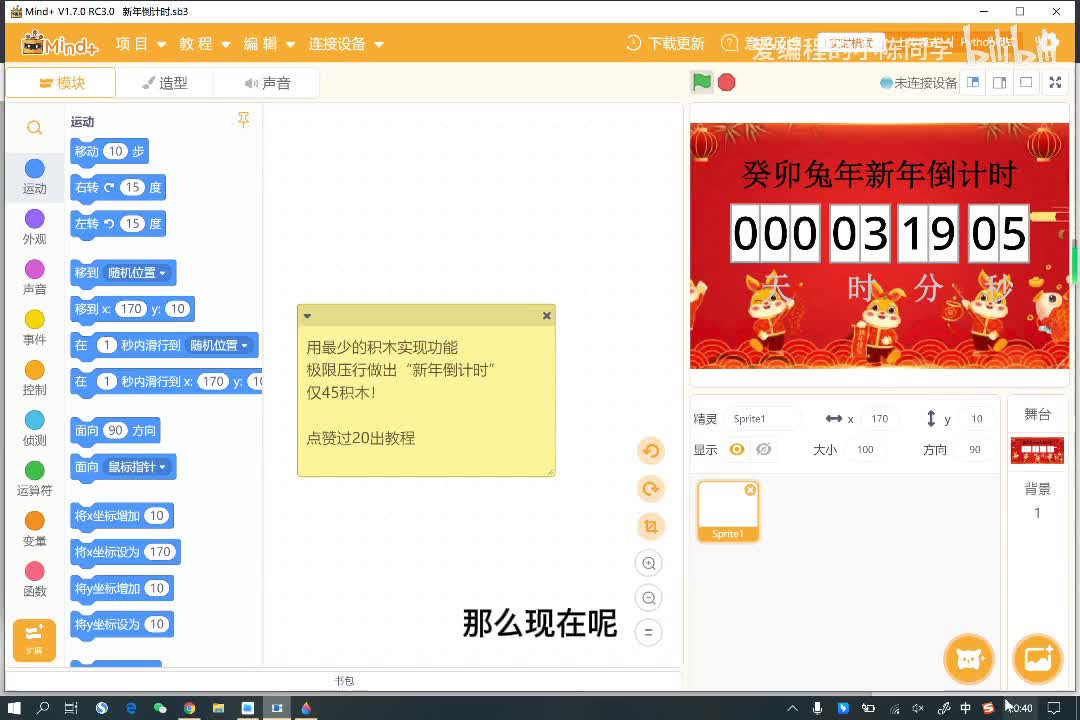Click 下载更新 download update
This screenshot has width=1080, height=720.
(x=665, y=43)
